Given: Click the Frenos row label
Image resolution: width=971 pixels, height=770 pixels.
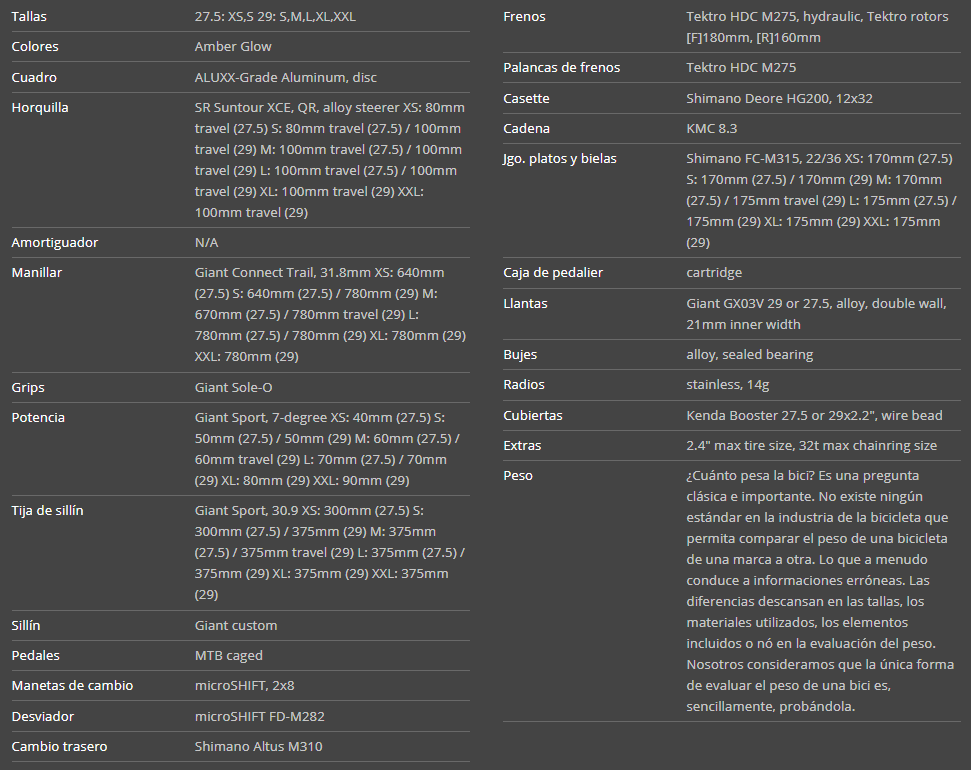Looking at the screenshot, I should click(x=524, y=17).
